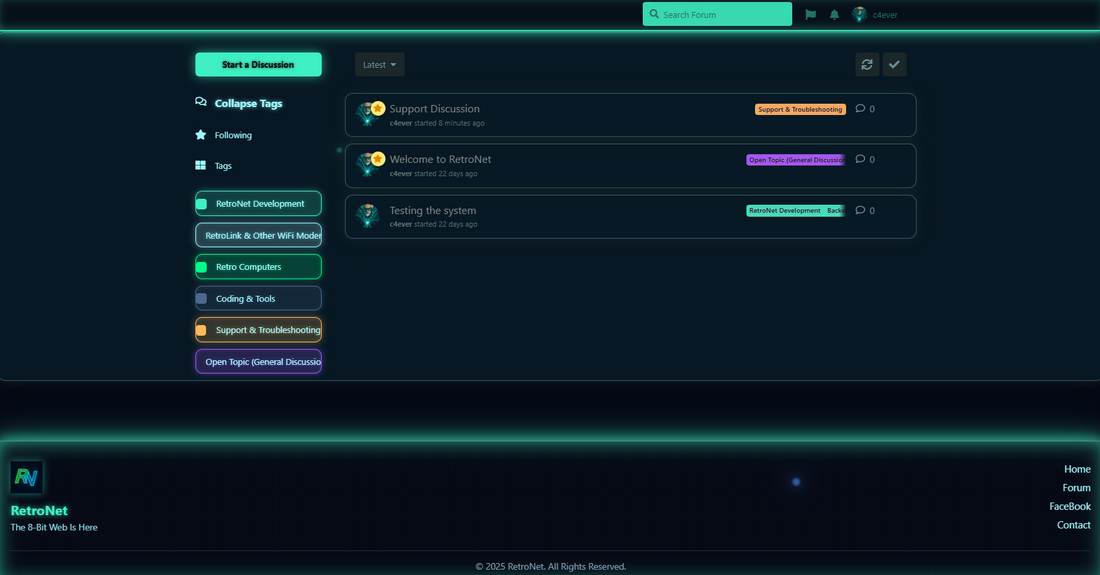Click 'The 8-Bit Web Is Here' tagline
The width and height of the screenshot is (1100, 575).
click(54, 527)
